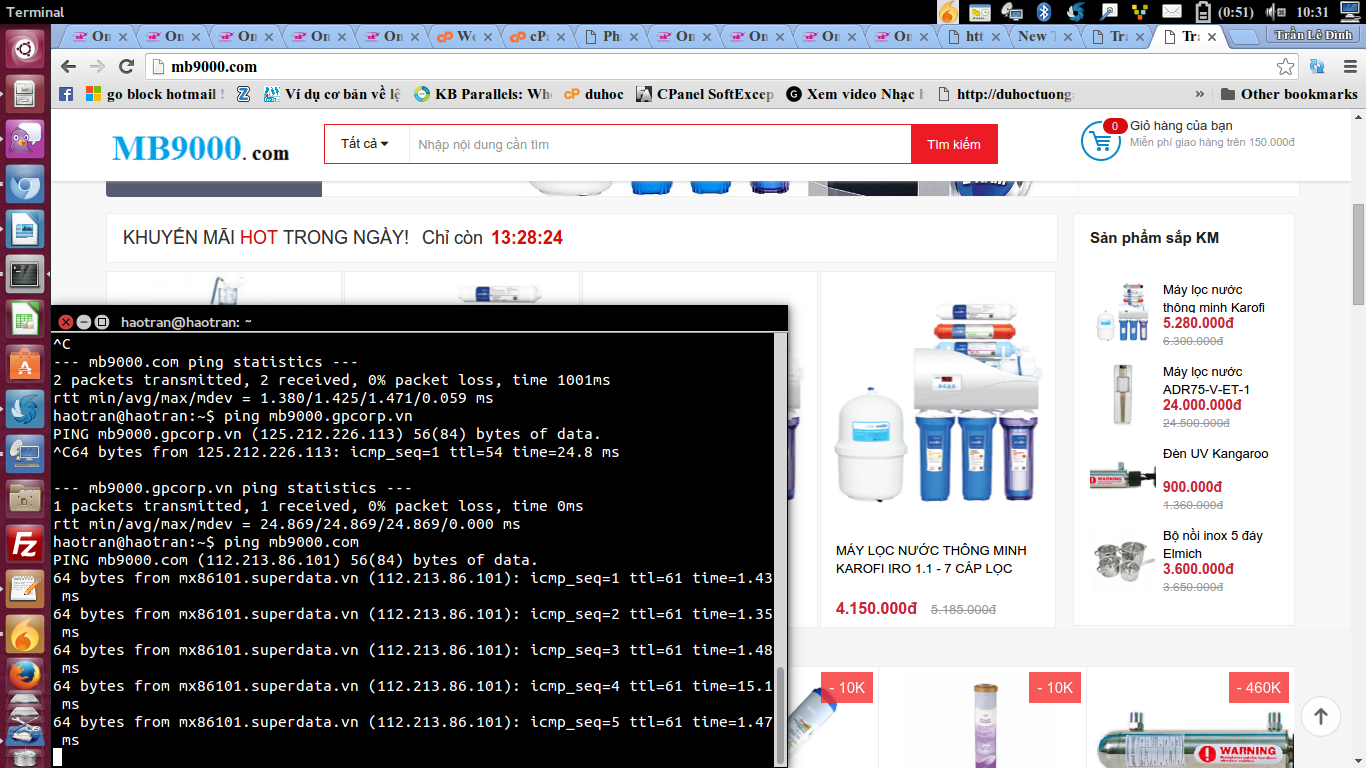1366x768 pixels.
Task: Close the active 'Tr' tab
Action: 1212,37
